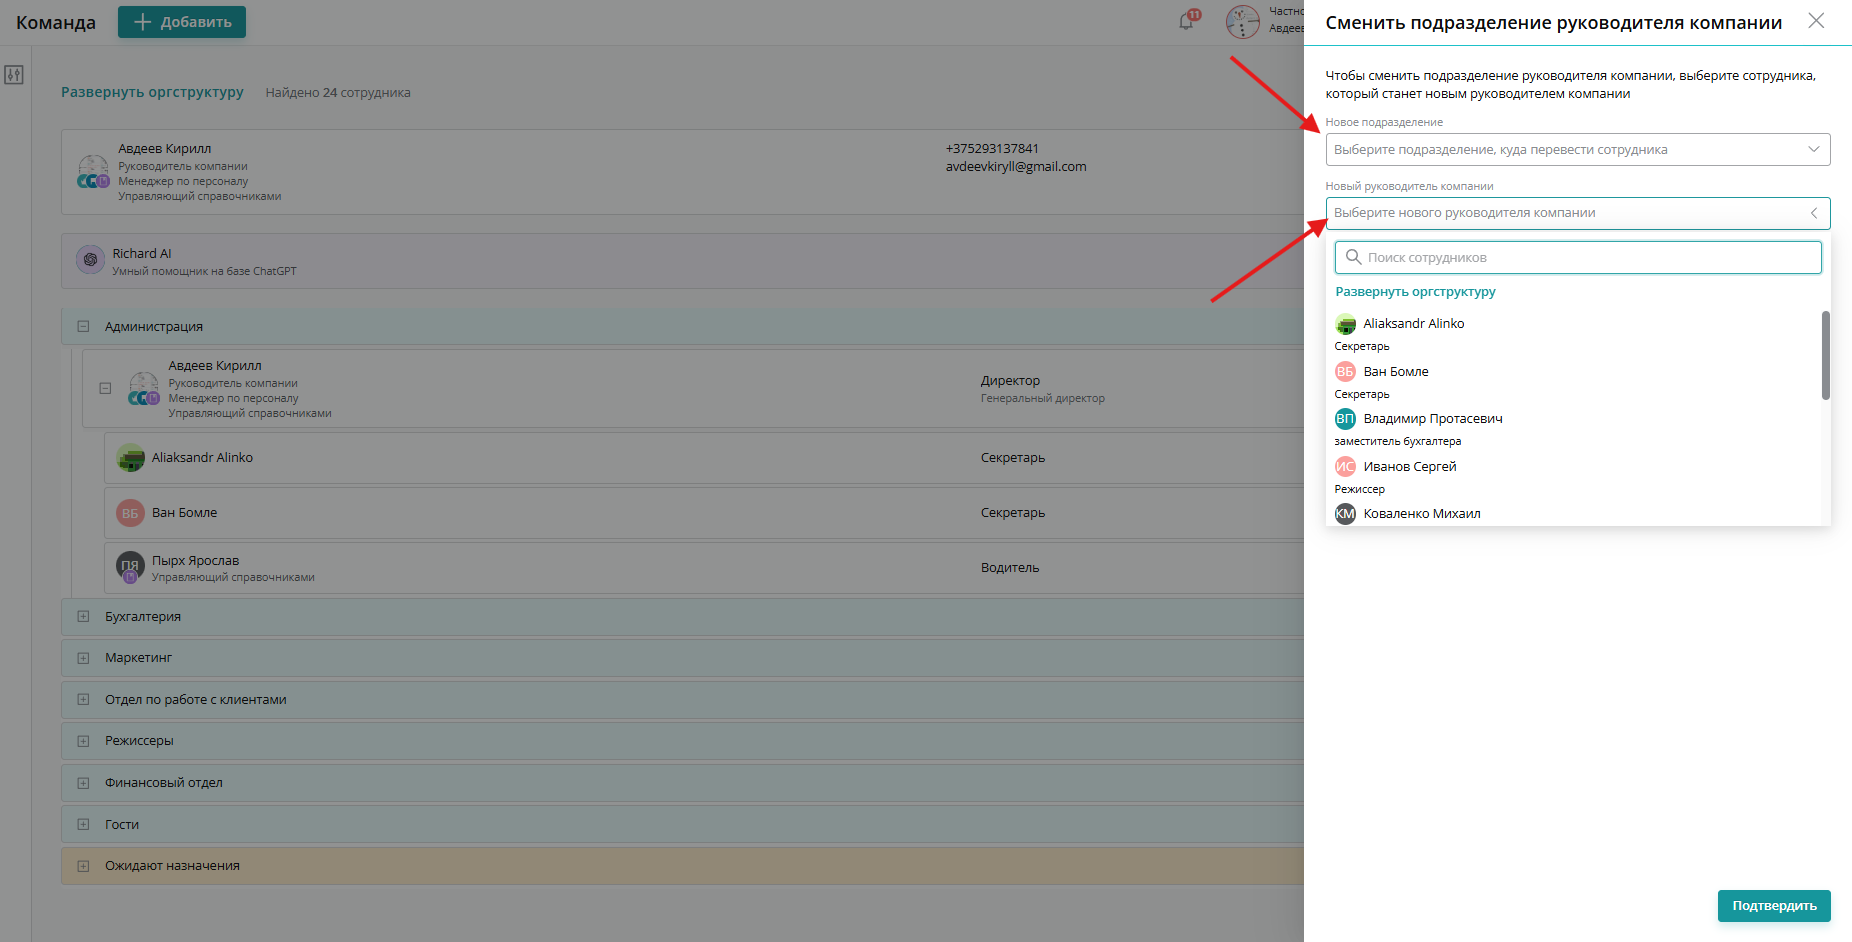Focus the Поиск сотрудников search field

click(x=1577, y=257)
